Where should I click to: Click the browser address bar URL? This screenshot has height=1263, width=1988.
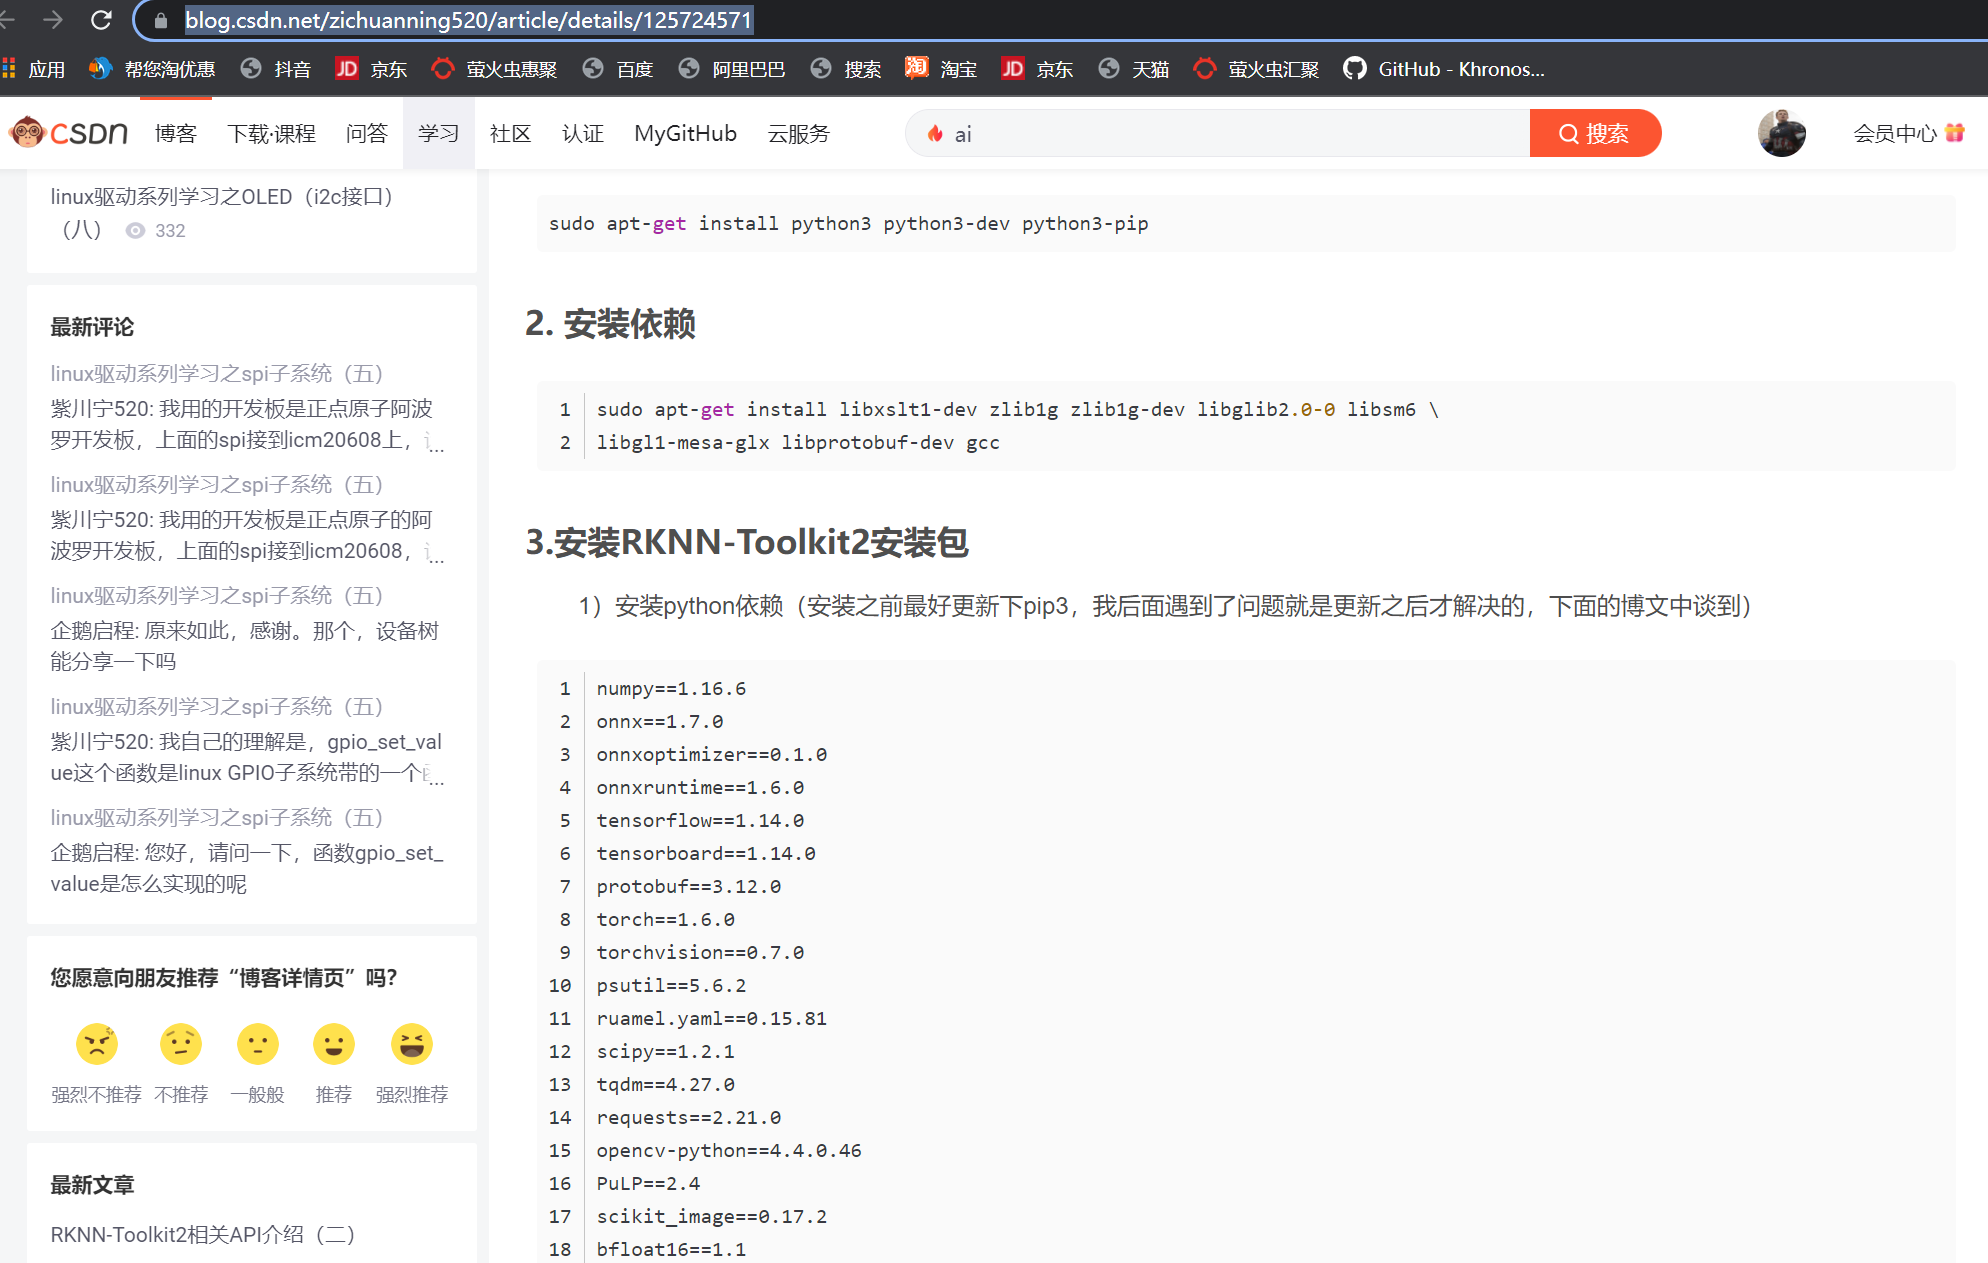point(468,20)
